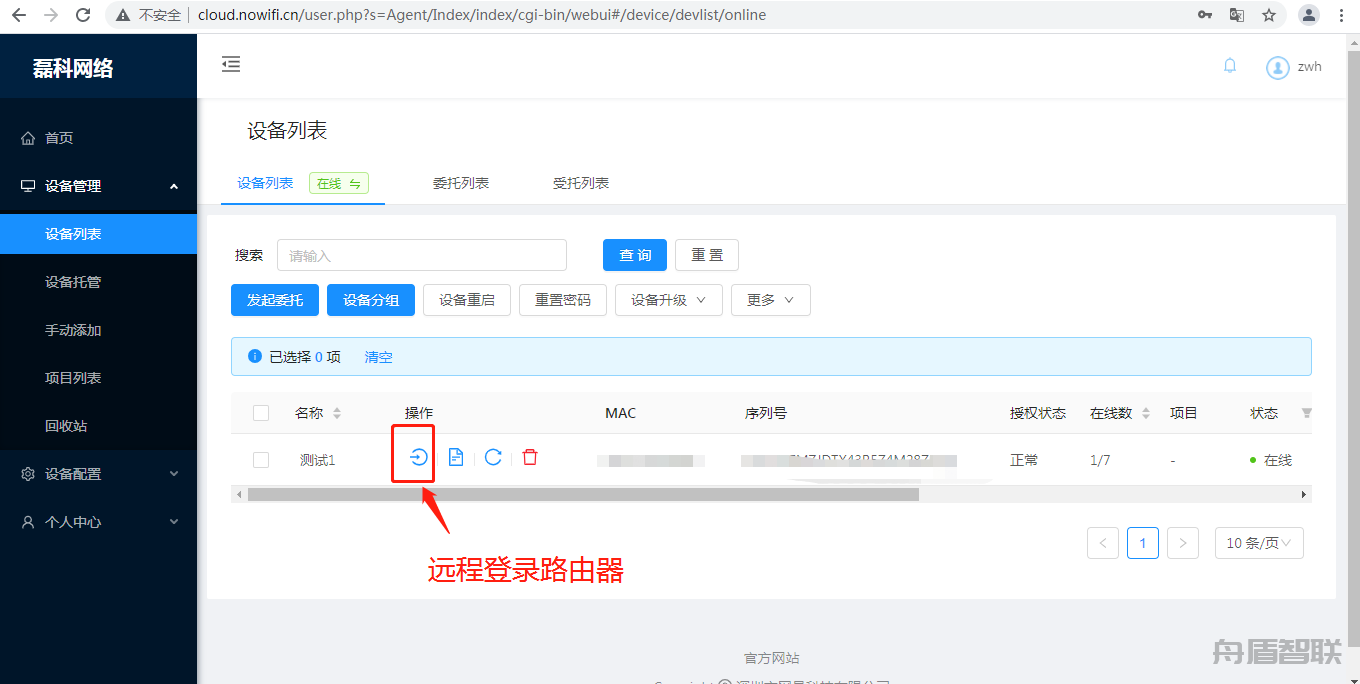Open the browser translate icon
Viewport: 1360px width, 684px height.
pos(1237,15)
